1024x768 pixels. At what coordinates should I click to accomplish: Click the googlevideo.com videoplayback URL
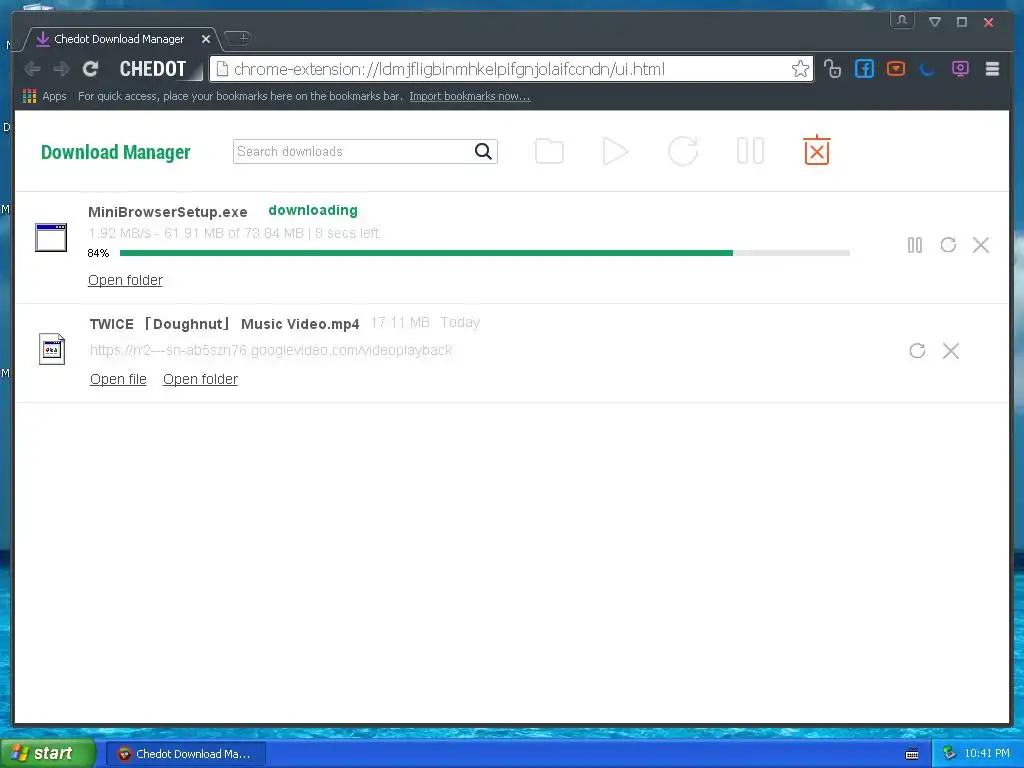[271, 350]
